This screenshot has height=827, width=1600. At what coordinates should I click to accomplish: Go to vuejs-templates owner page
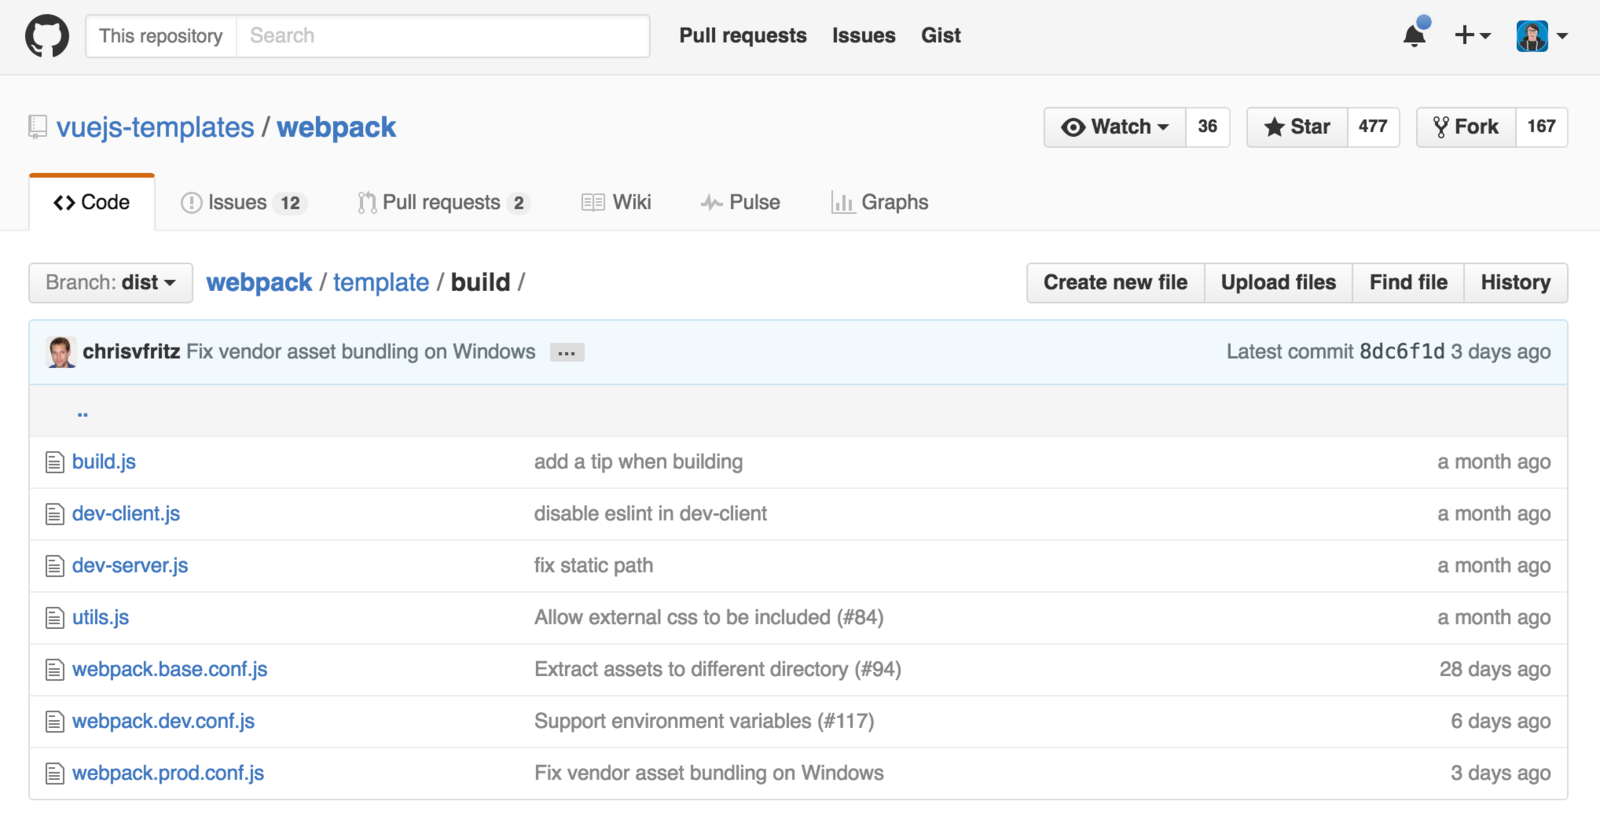click(x=155, y=128)
